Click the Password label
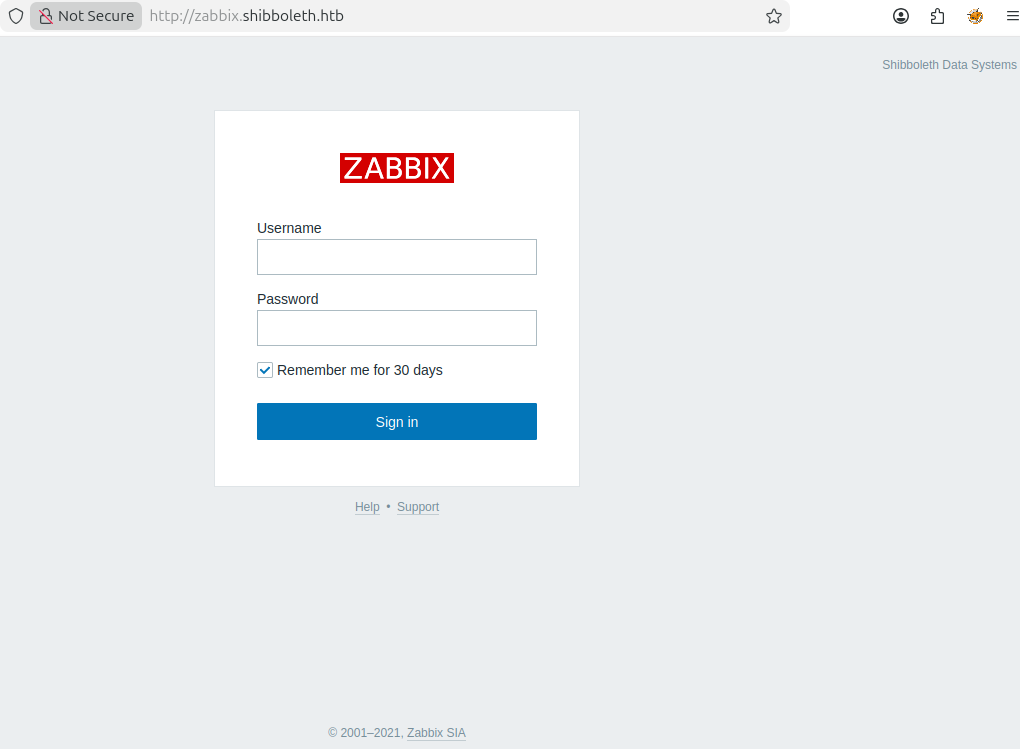The height and width of the screenshot is (749, 1020). pos(288,299)
